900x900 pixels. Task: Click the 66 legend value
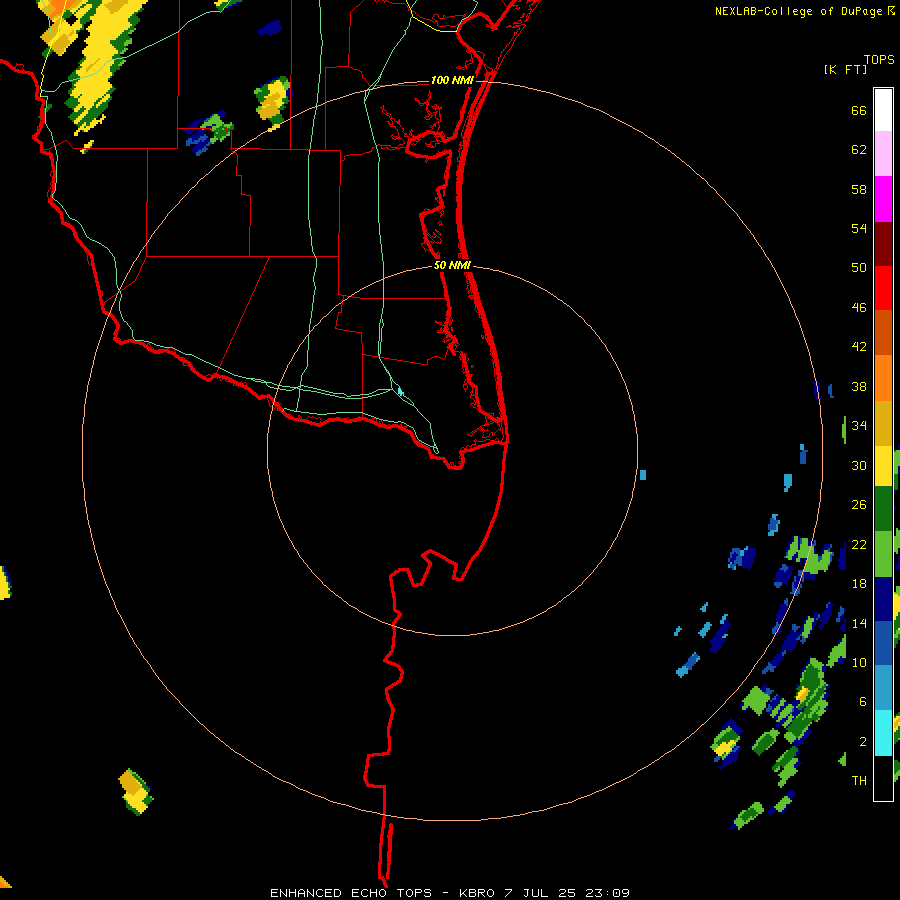[859, 111]
